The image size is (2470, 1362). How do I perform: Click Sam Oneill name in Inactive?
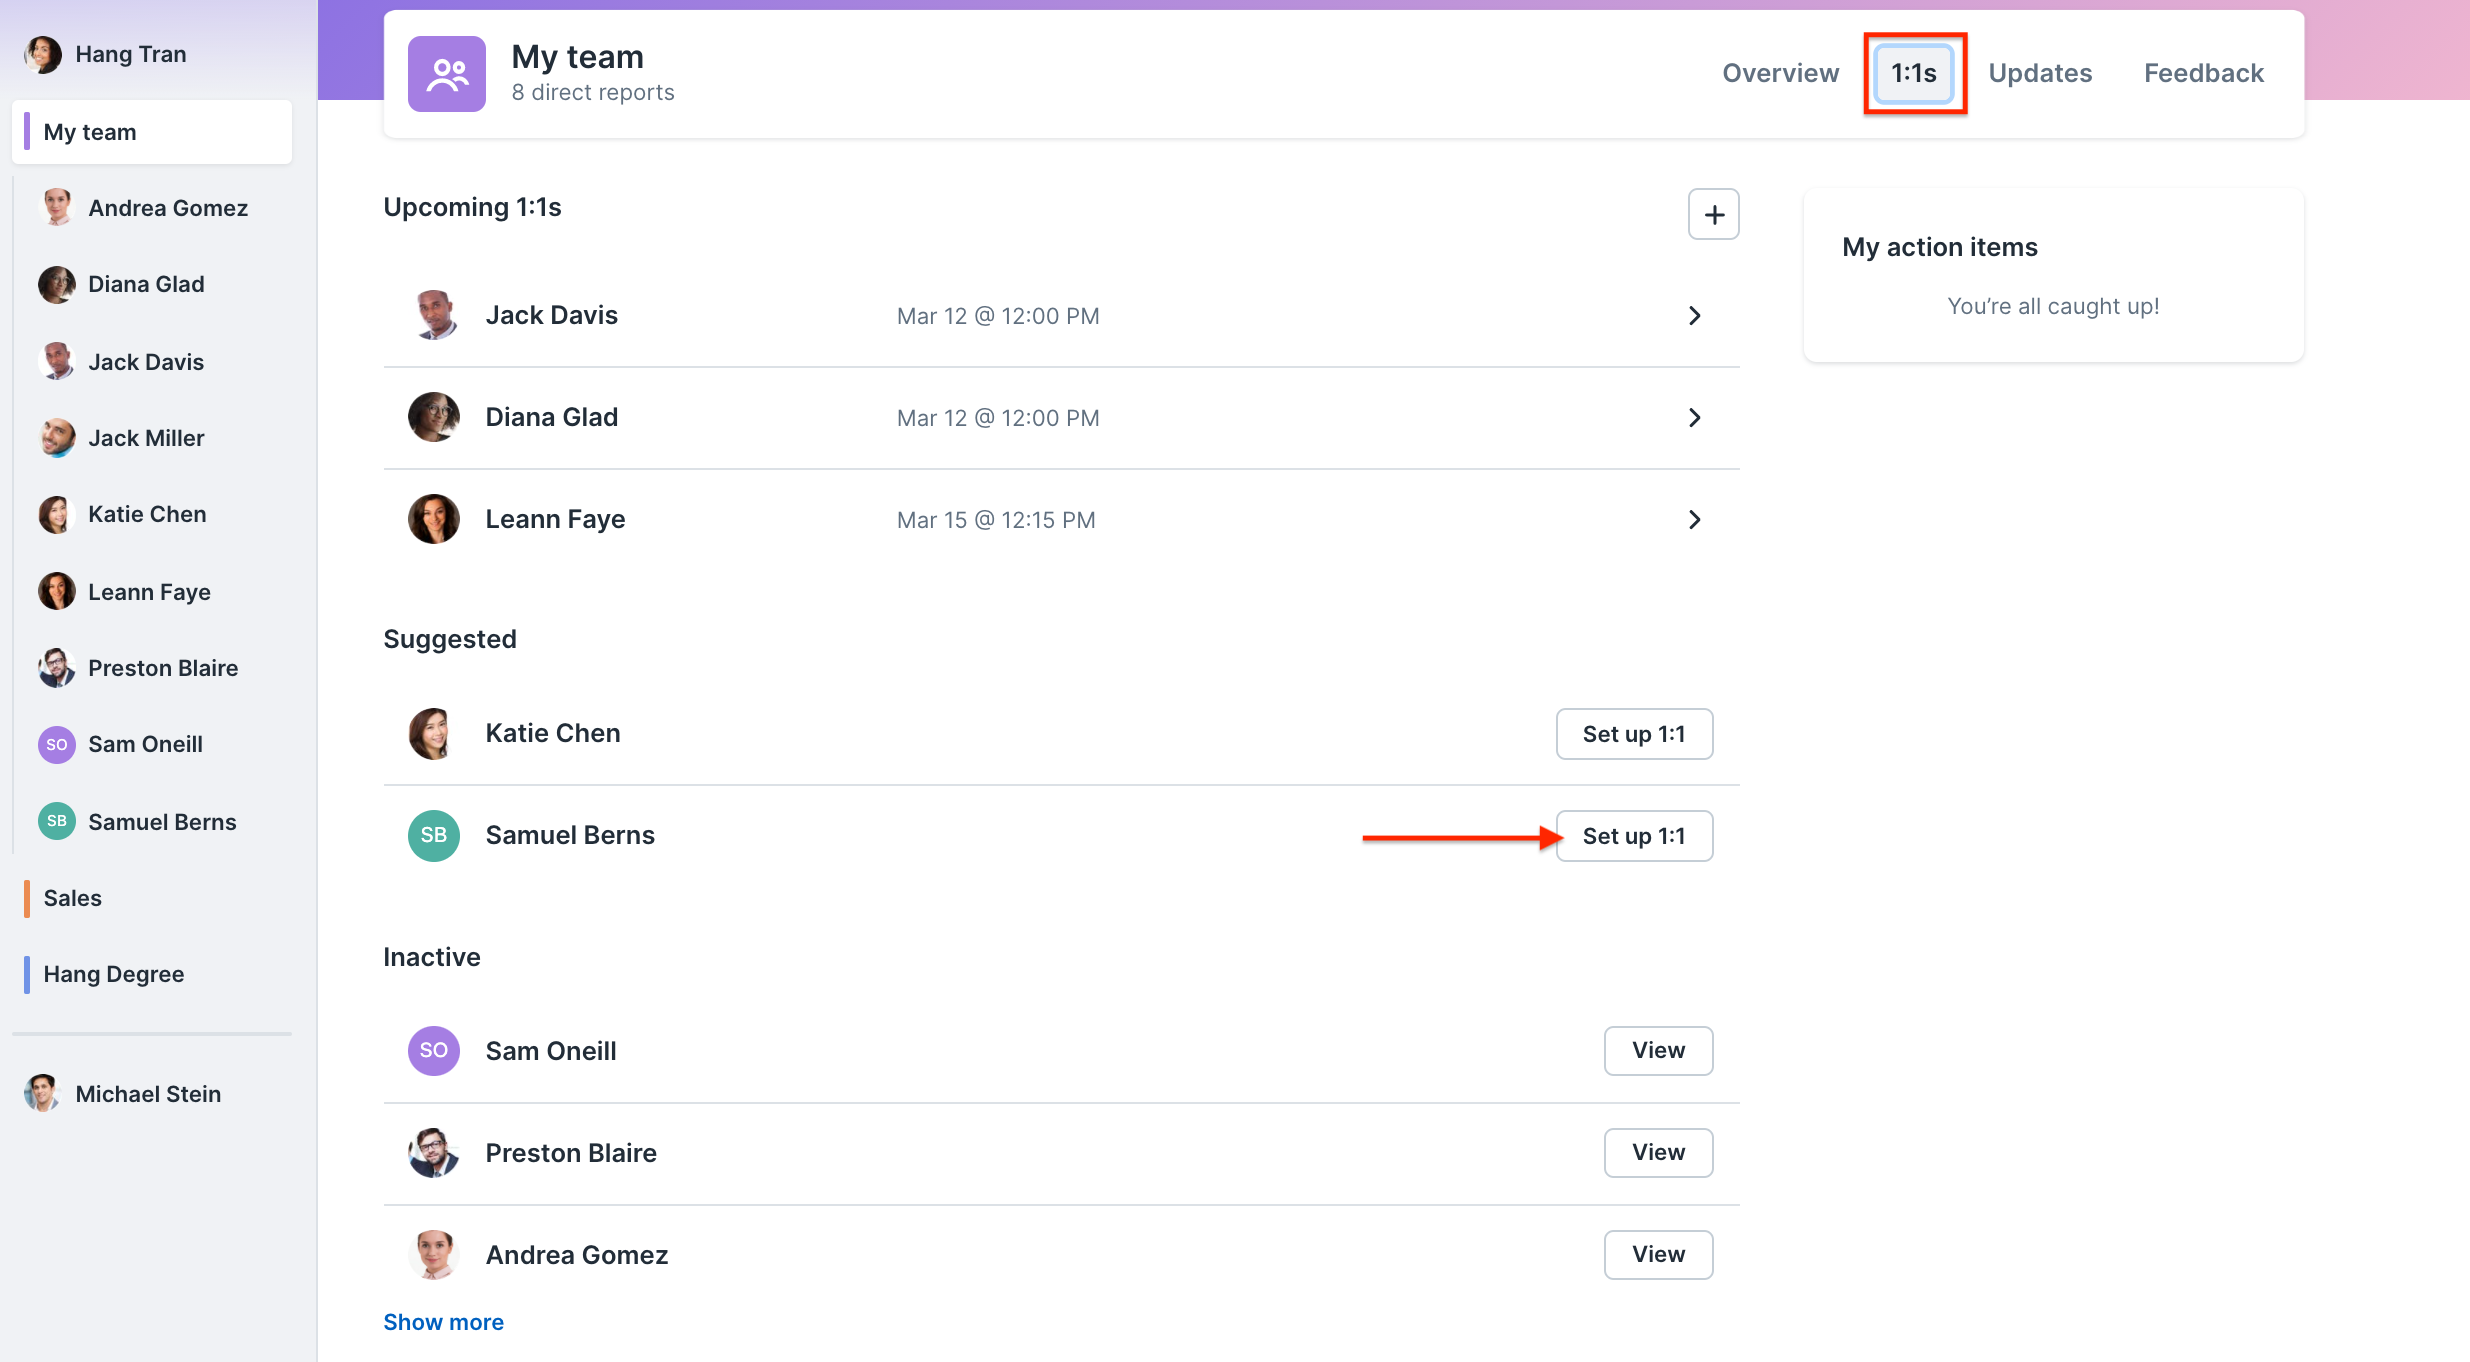click(x=551, y=1051)
